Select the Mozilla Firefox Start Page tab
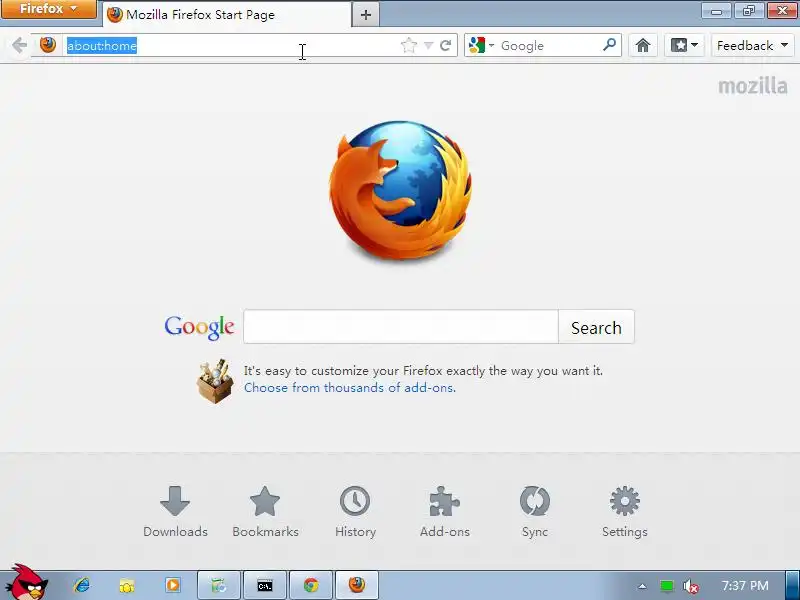800x600 pixels. tap(228, 15)
